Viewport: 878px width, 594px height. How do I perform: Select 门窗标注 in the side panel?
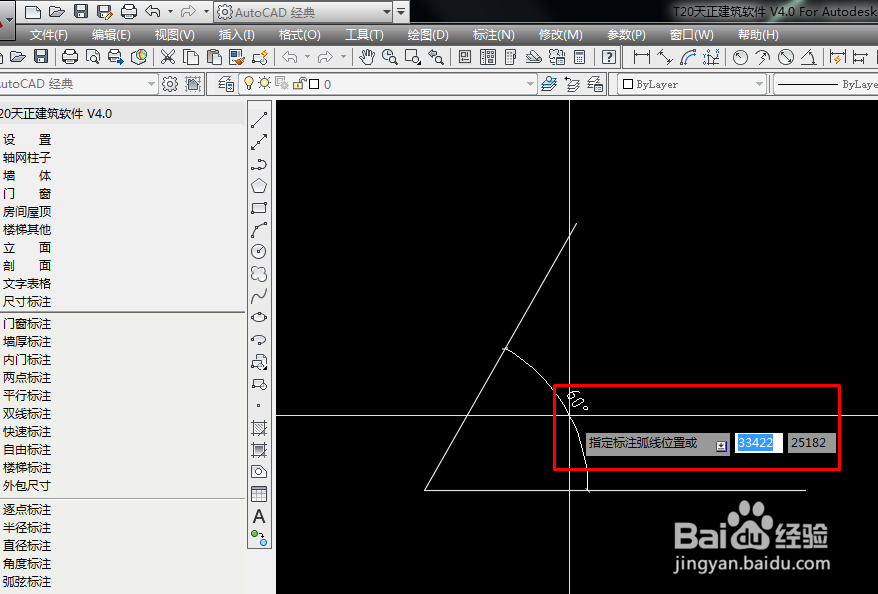(x=27, y=324)
